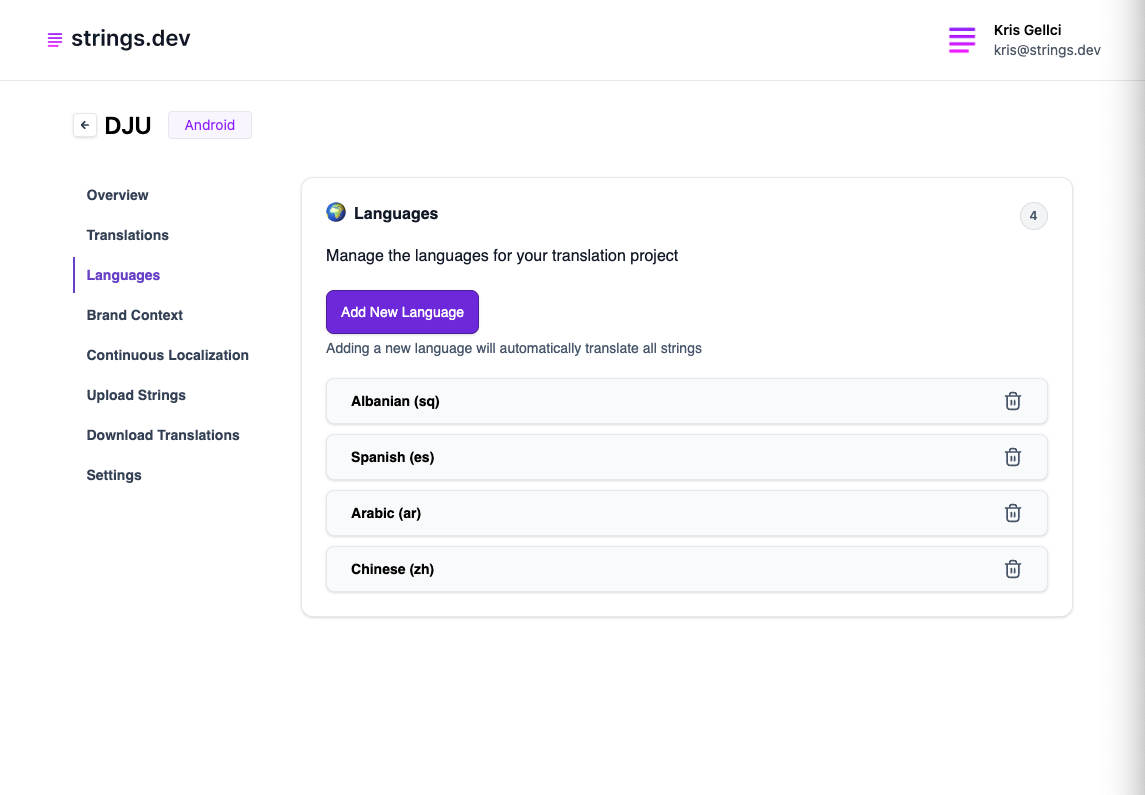Screen dimensions: 1145x795
Task: Open project Settings in sidebar
Action: 114,475
